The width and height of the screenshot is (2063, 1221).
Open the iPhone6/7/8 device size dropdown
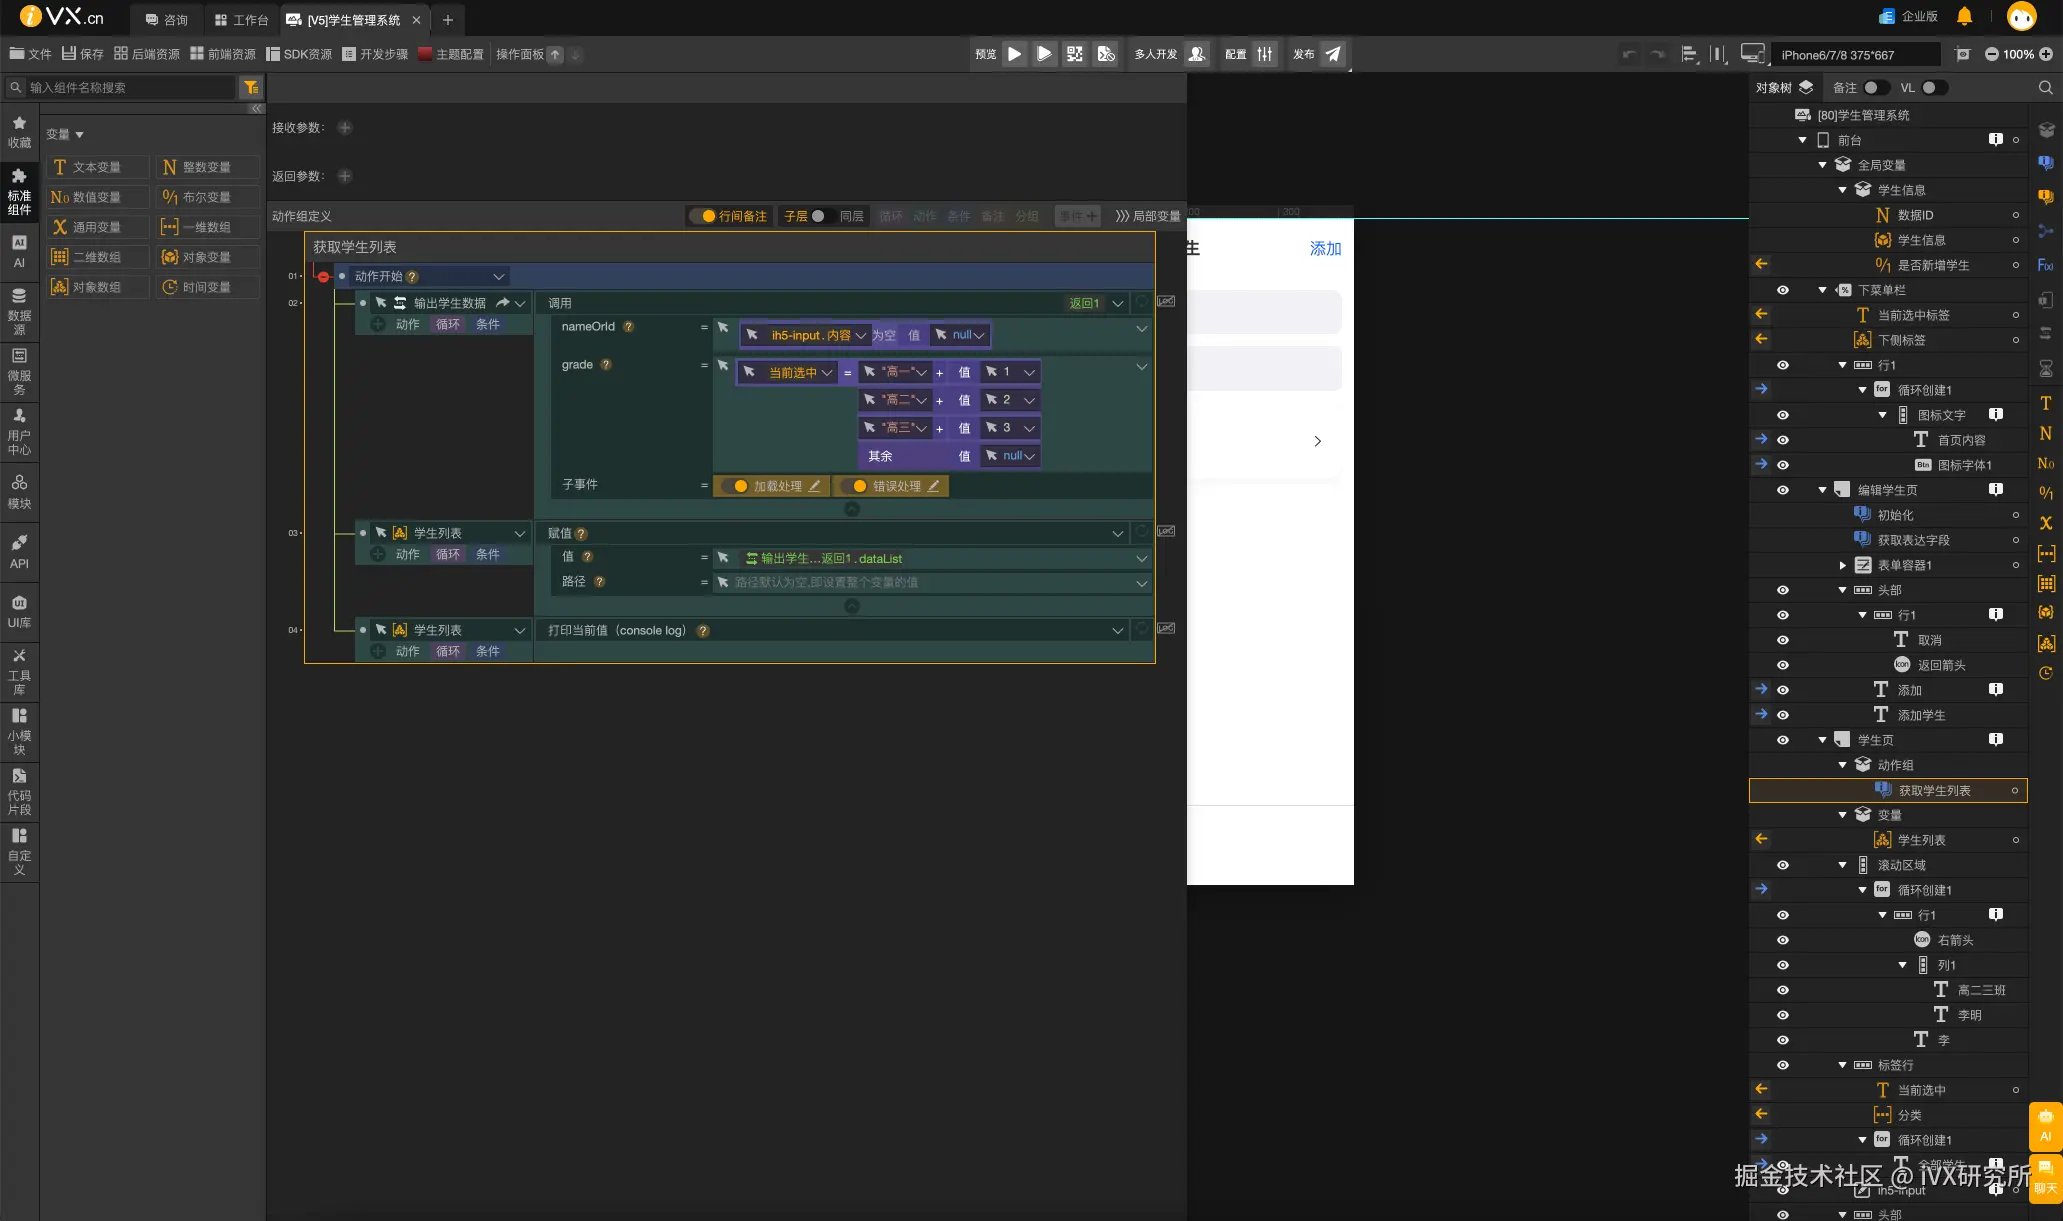pyautogui.click(x=1854, y=55)
